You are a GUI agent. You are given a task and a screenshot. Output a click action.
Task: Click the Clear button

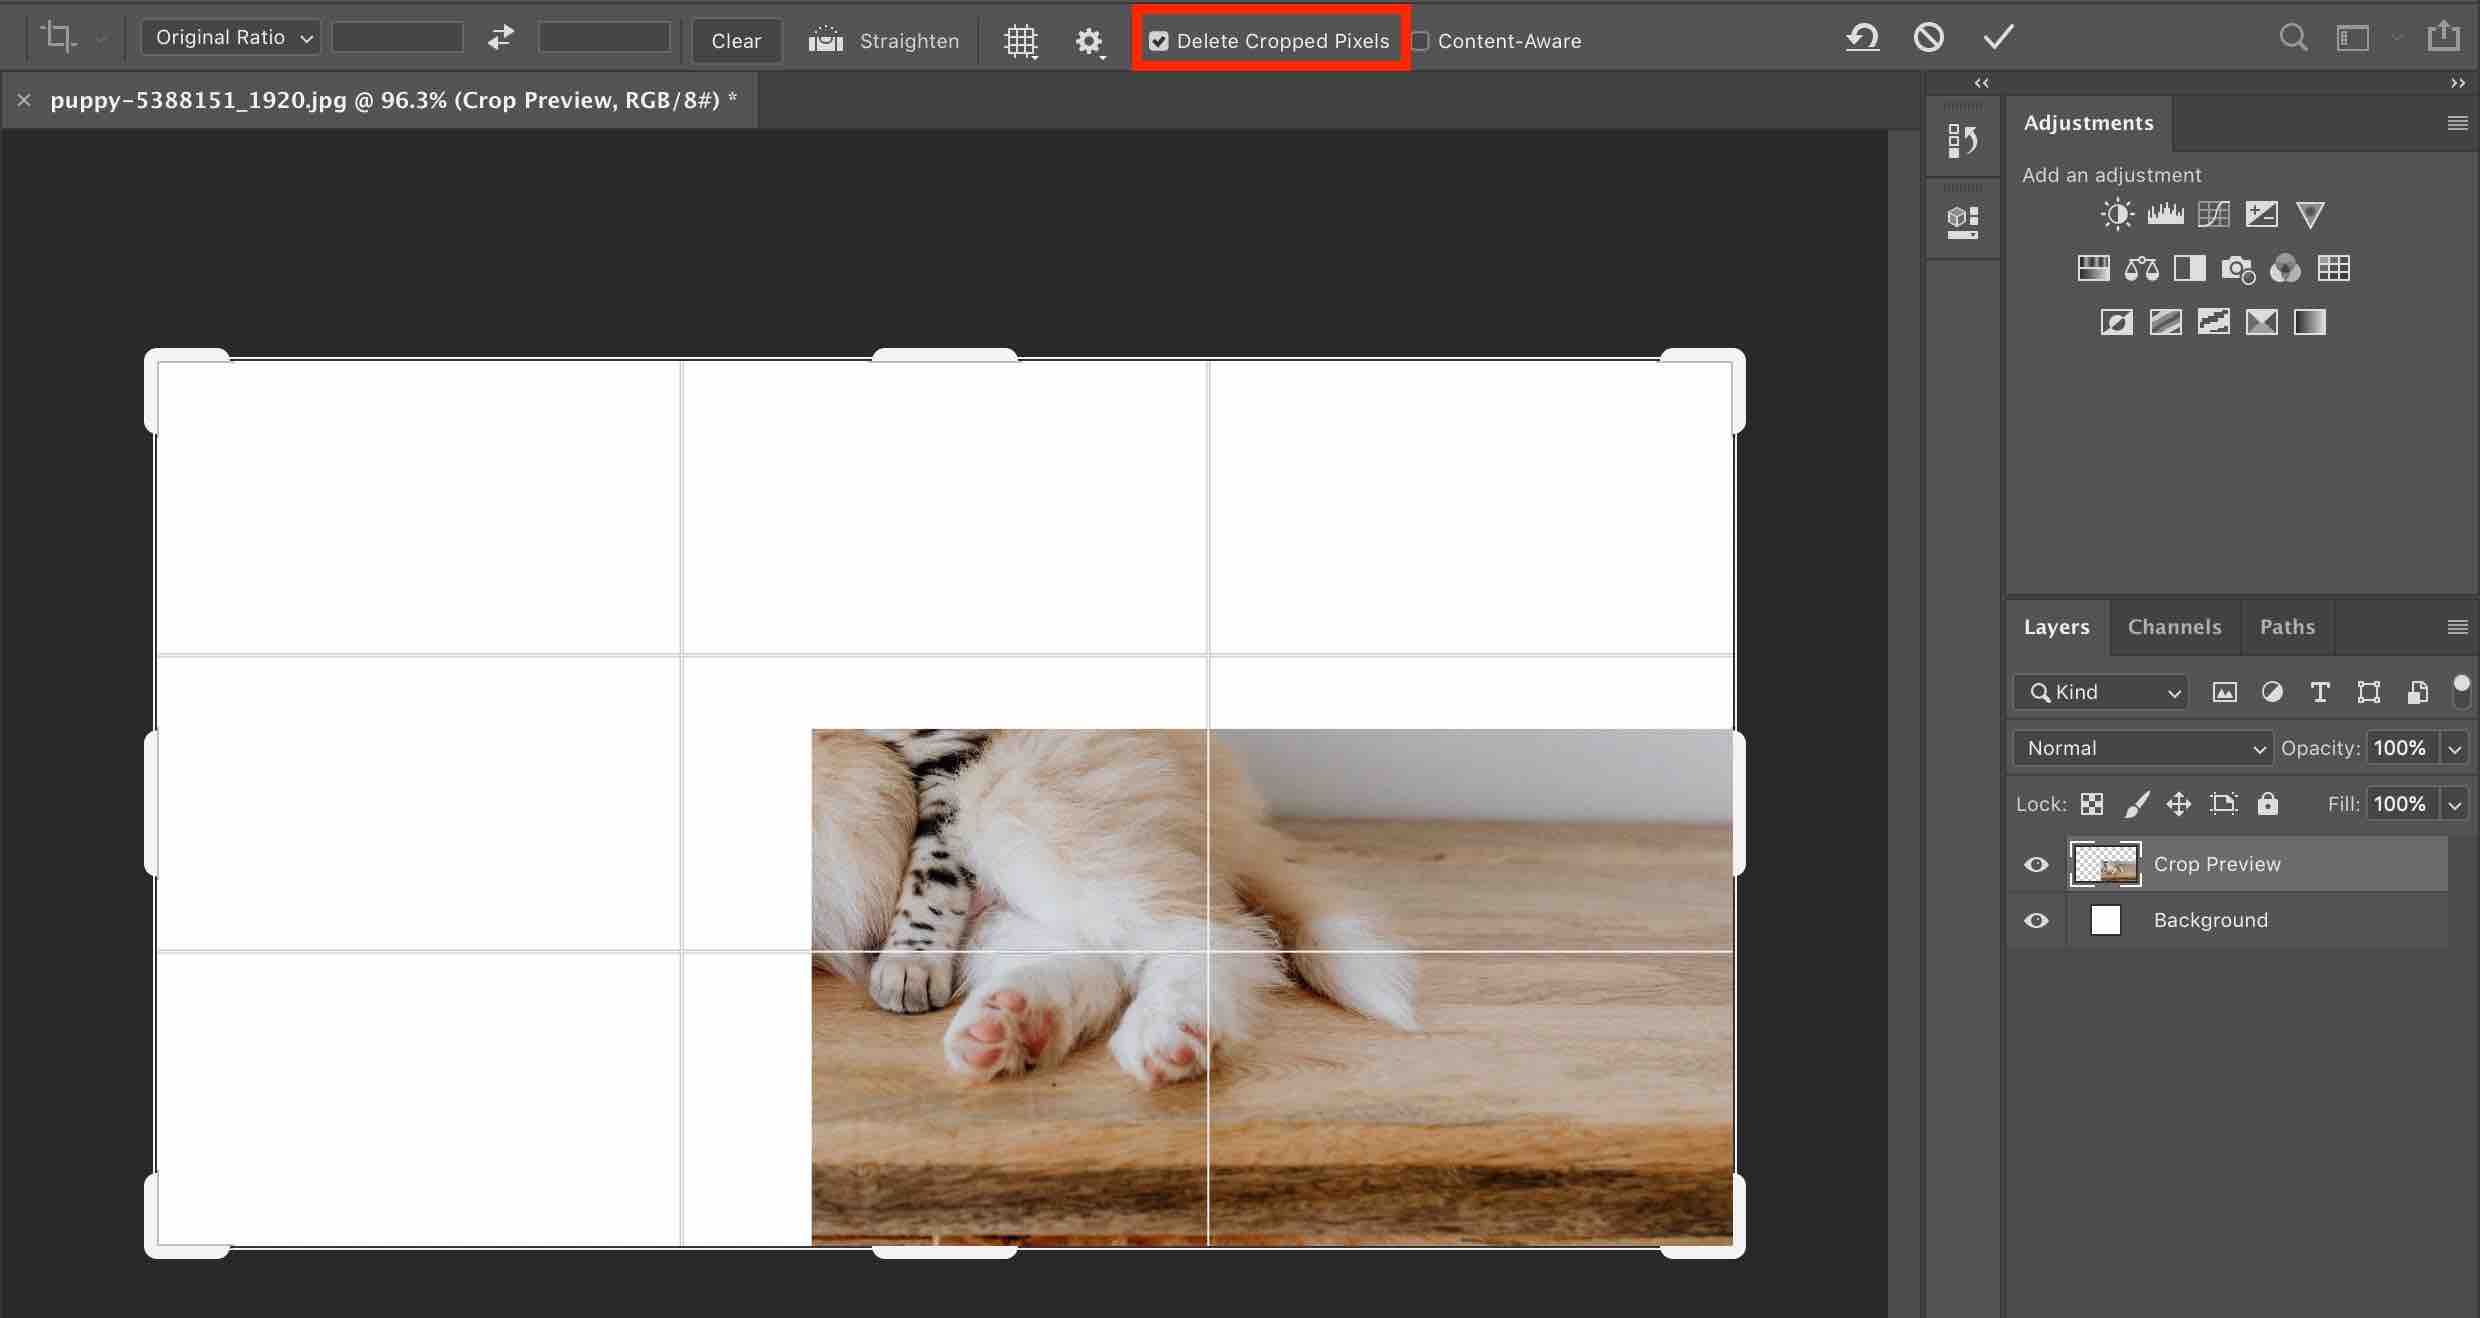coord(736,41)
